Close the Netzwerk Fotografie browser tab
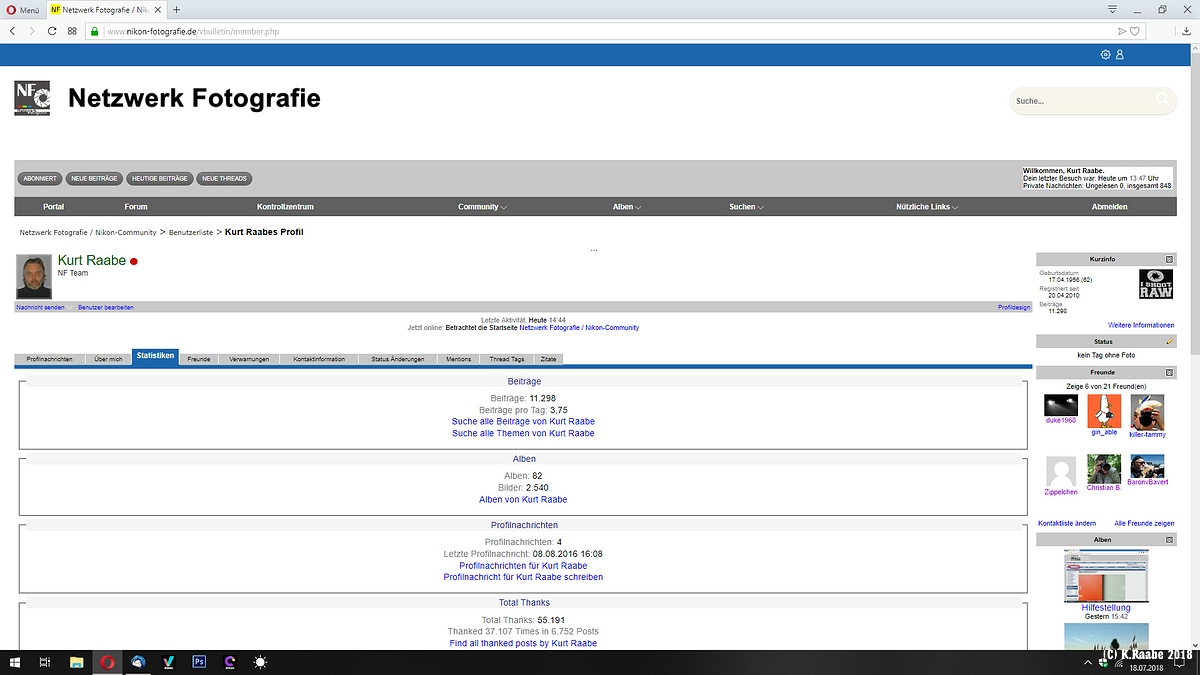 coord(159,9)
